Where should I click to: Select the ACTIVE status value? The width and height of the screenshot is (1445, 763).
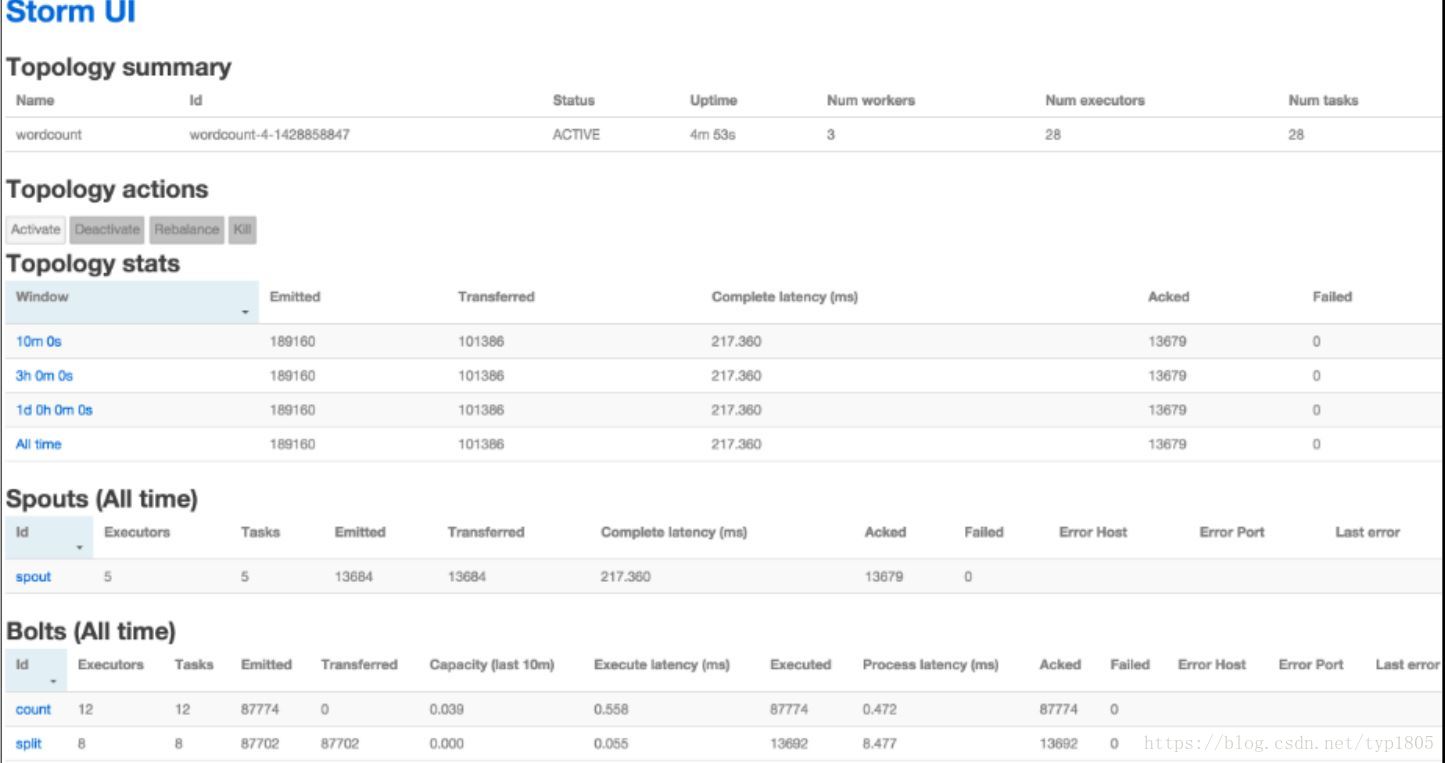(x=576, y=135)
